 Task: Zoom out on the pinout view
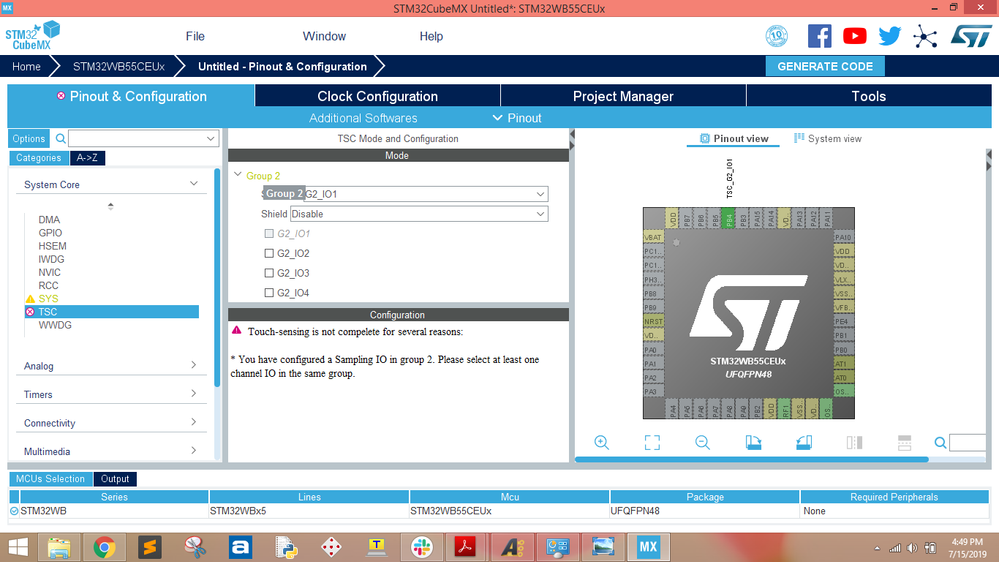coord(702,442)
